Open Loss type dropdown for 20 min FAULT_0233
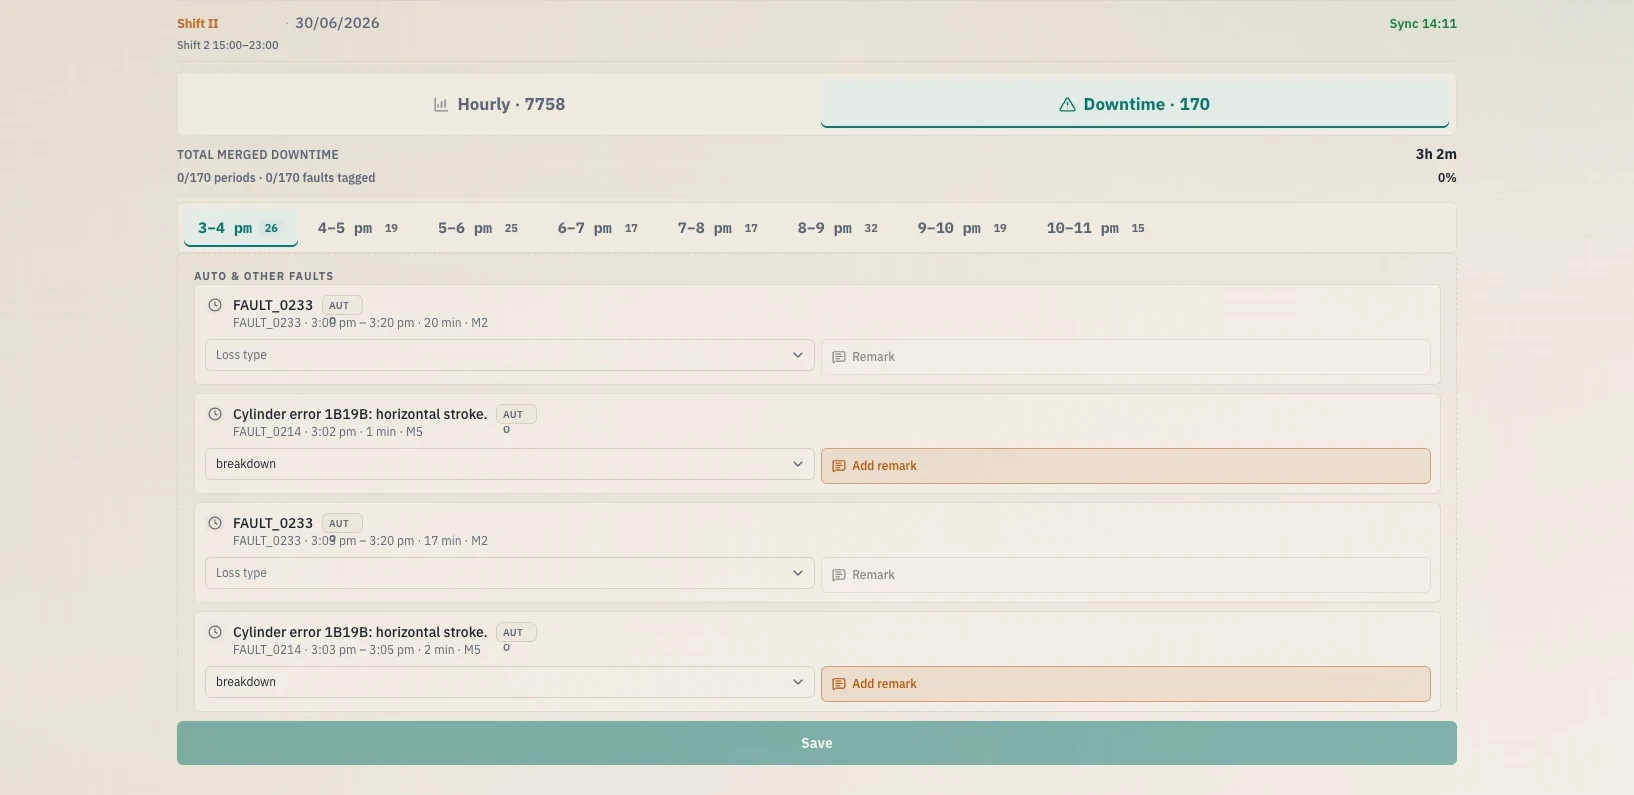The width and height of the screenshot is (1634, 795). [510, 355]
